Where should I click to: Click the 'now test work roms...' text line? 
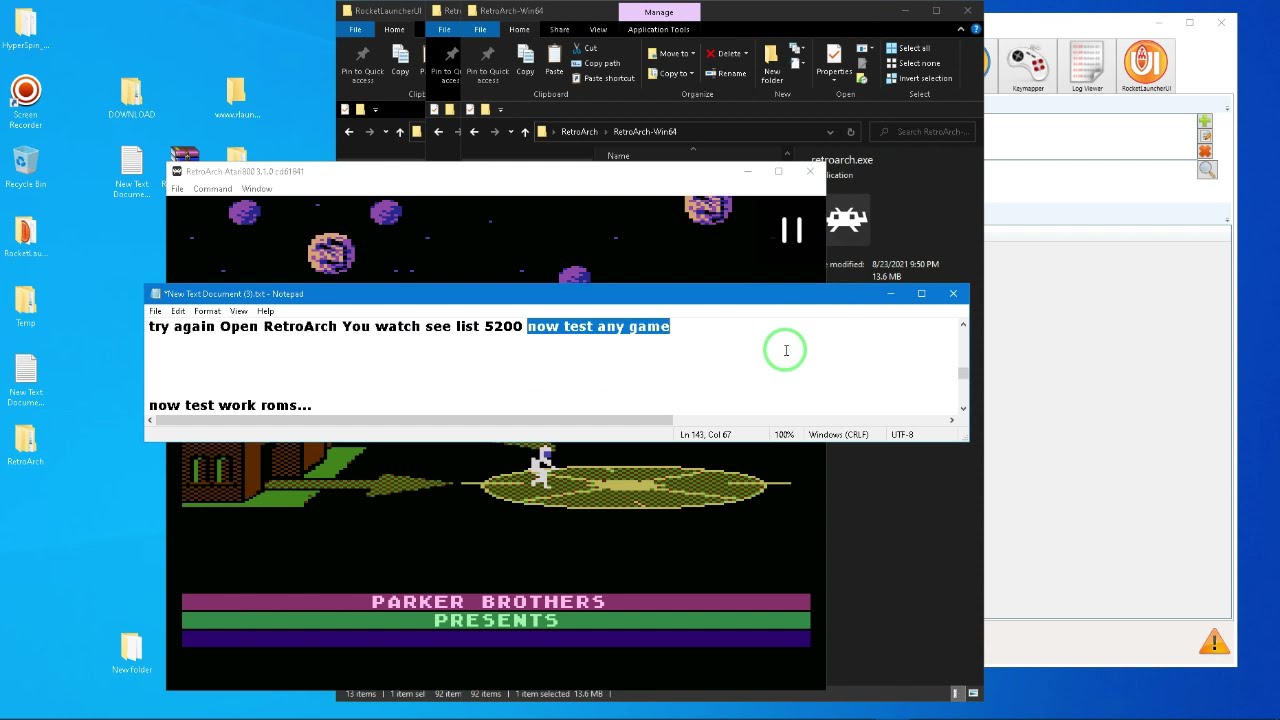(x=230, y=405)
